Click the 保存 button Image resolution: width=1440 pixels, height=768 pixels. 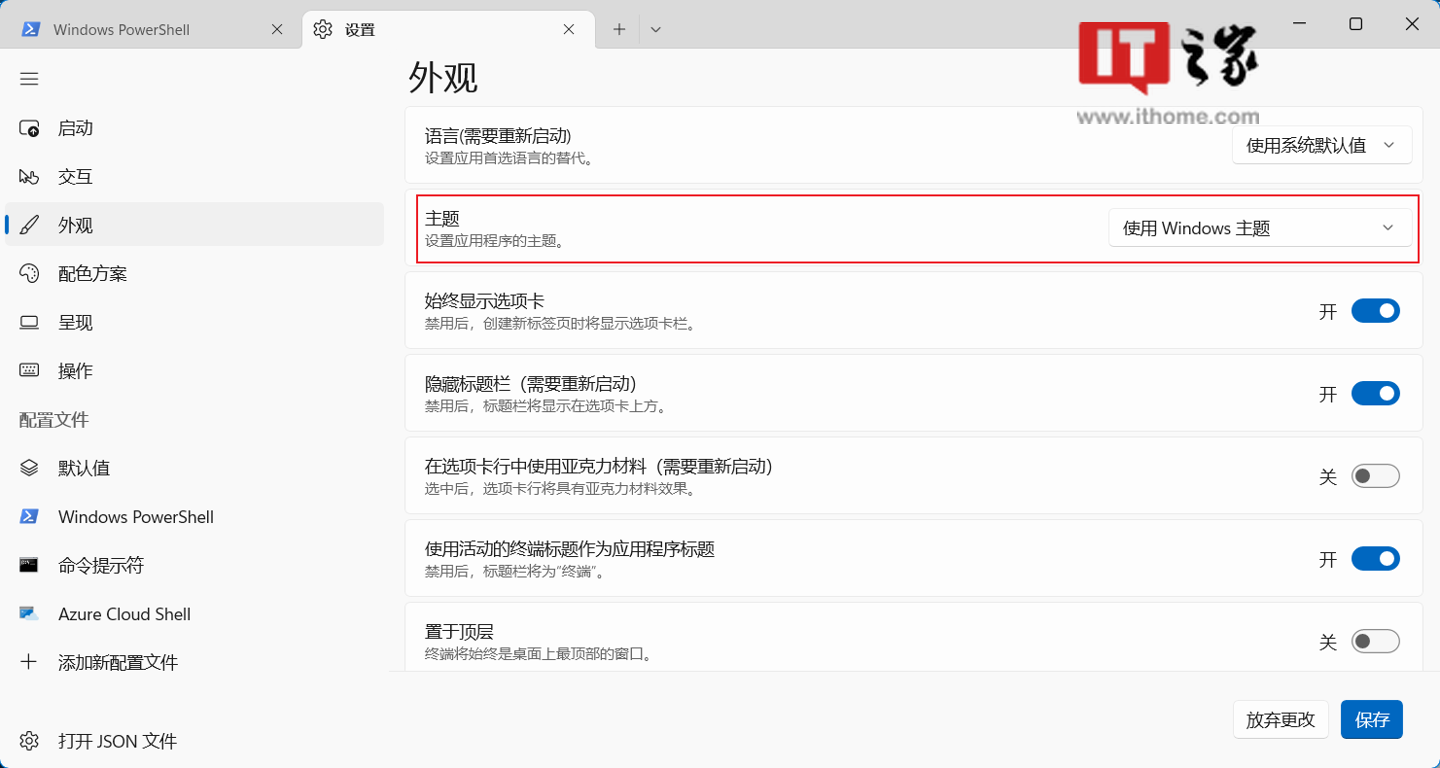click(x=1372, y=720)
